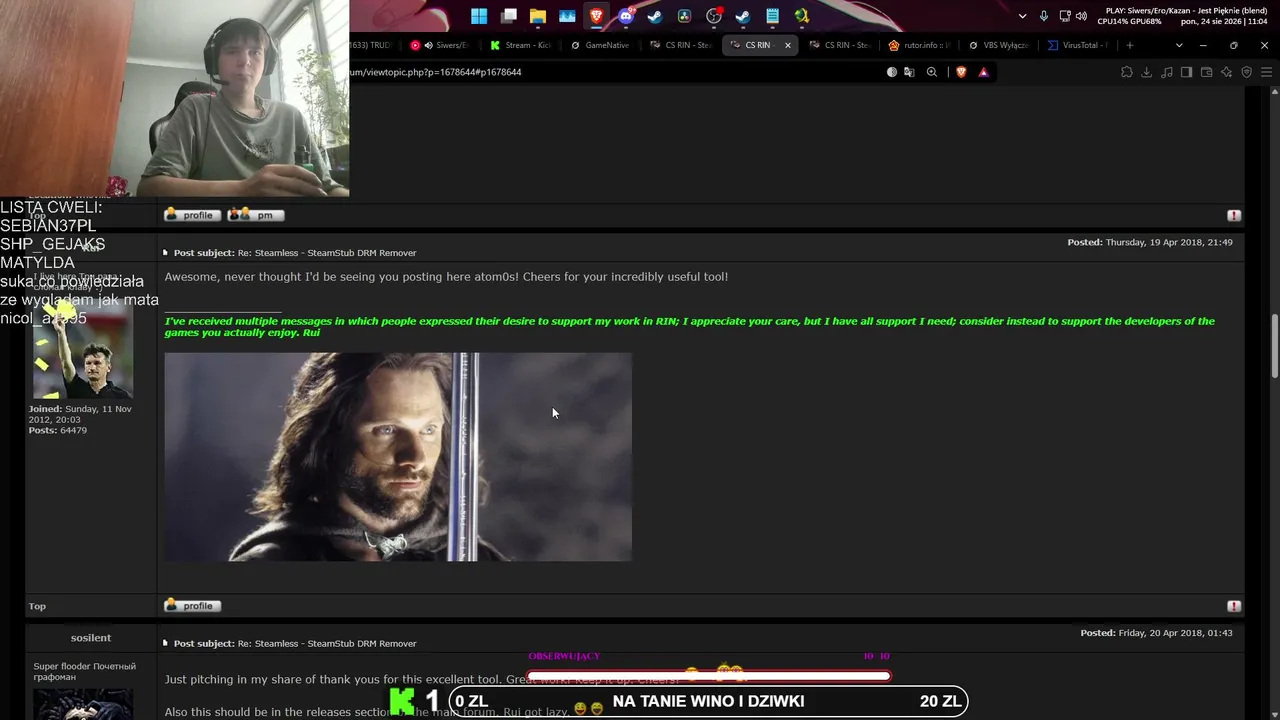Click 'Posted: Friday, 20 Apr 2018, 01:43'
The height and width of the screenshot is (720, 1280).
point(1156,633)
